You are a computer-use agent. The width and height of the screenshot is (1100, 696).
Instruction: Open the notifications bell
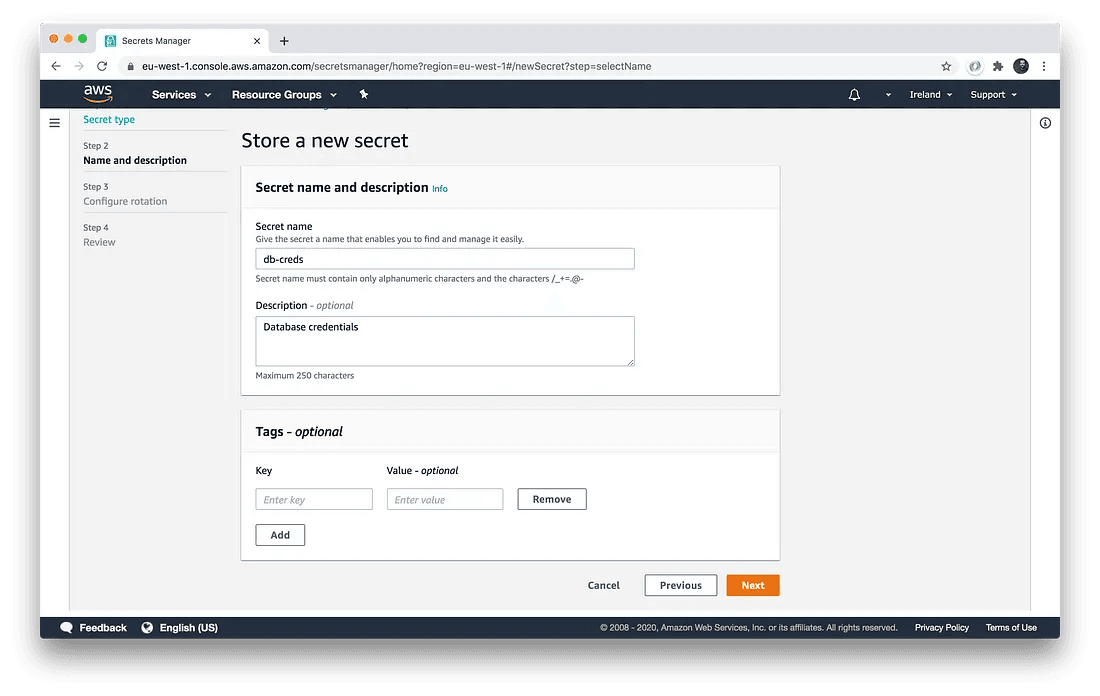(854, 95)
